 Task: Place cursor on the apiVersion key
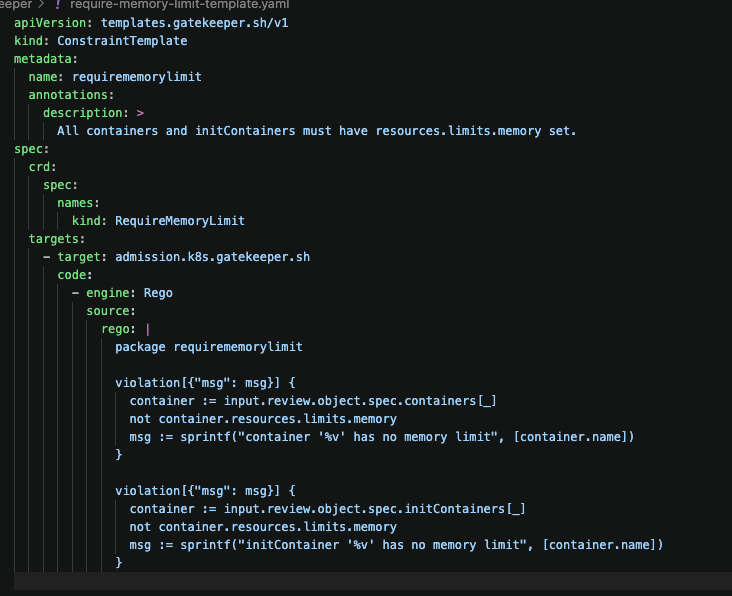50,23
